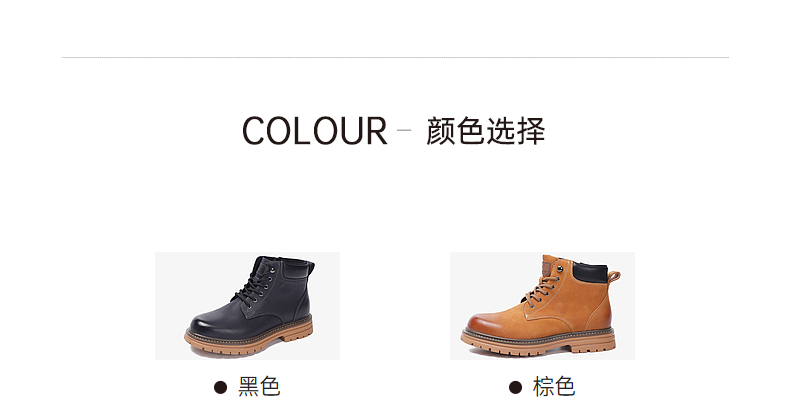Click the dotted divider line at top
790x400 pixels.
pyautogui.click(x=396, y=57)
